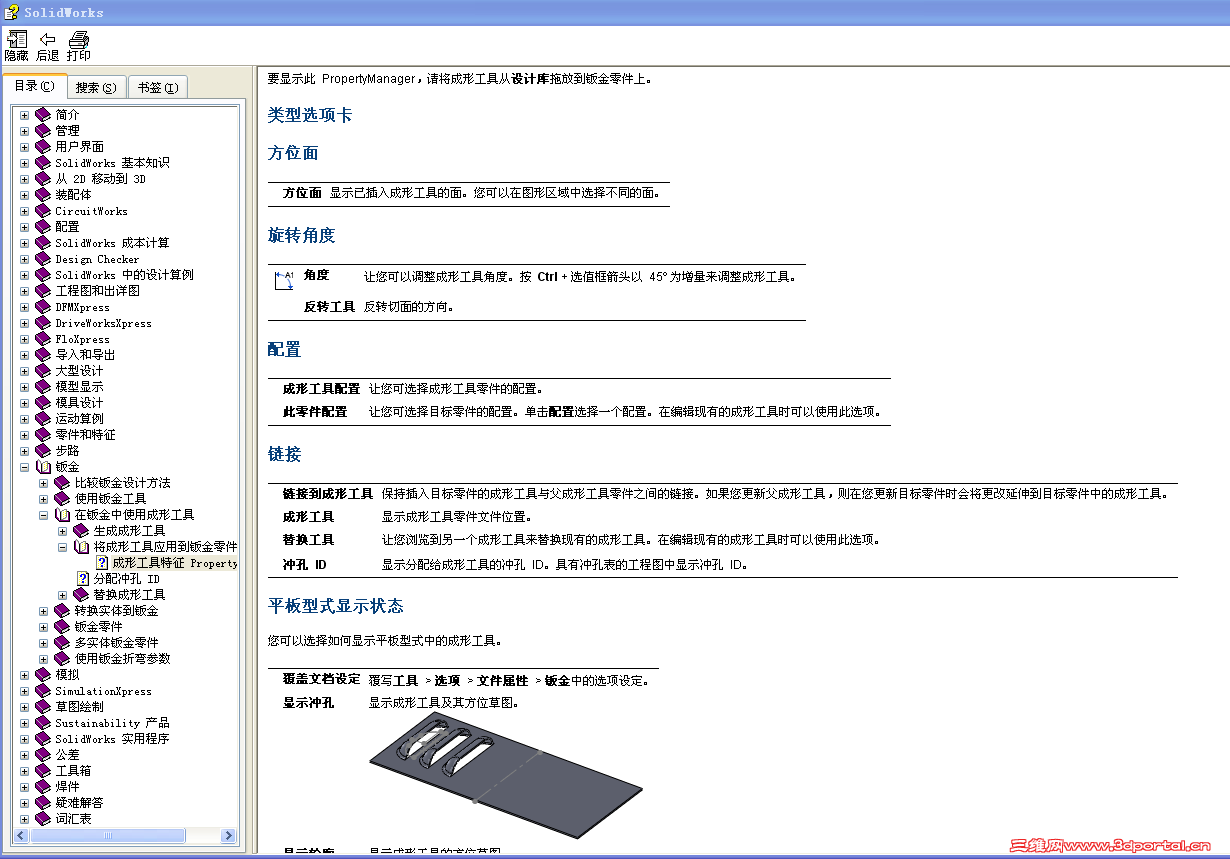Collapse the 钣金 tree node
This screenshot has height=859, width=1230.
click(x=24, y=467)
